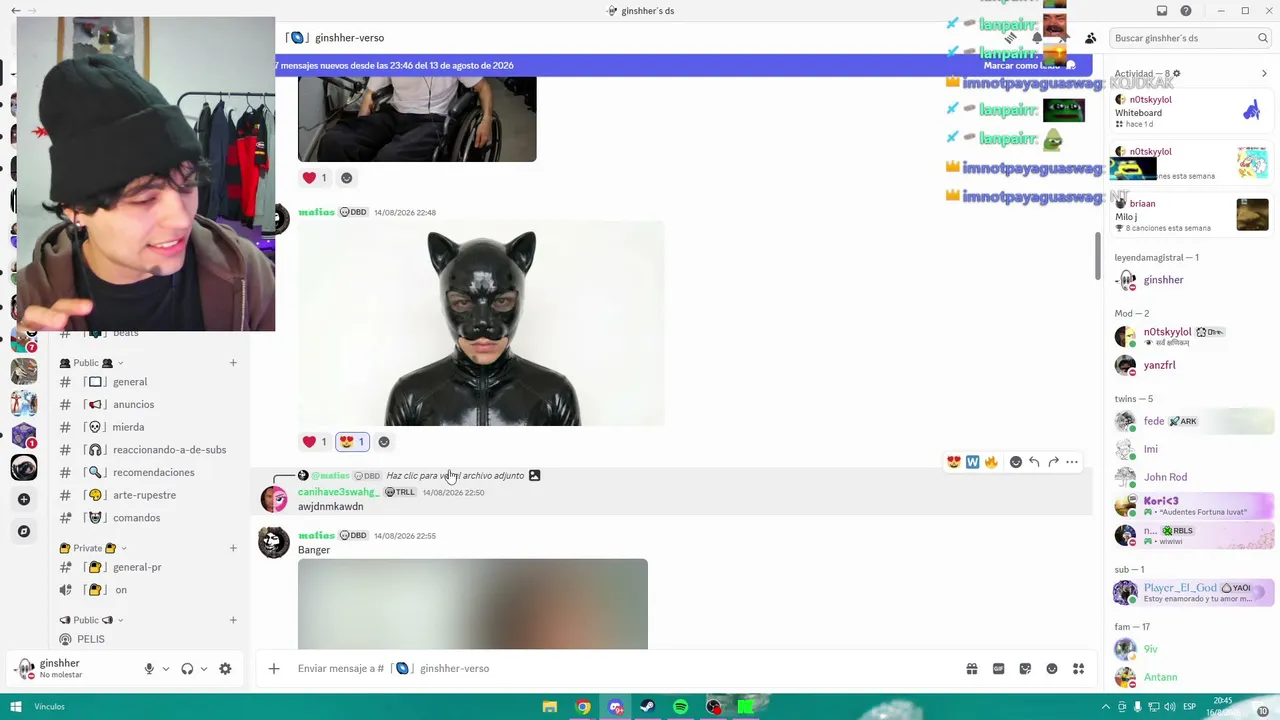
Task: Open the Discord help icon
Action: point(1186,11)
